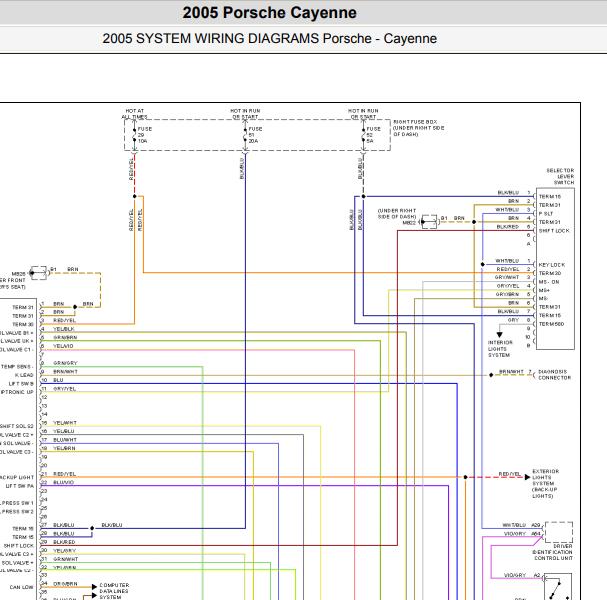Image resolution: width=607 pixels, height=600 pixels.
Task: Select the "MS- ON" terminal label
Action: [549, 282]
